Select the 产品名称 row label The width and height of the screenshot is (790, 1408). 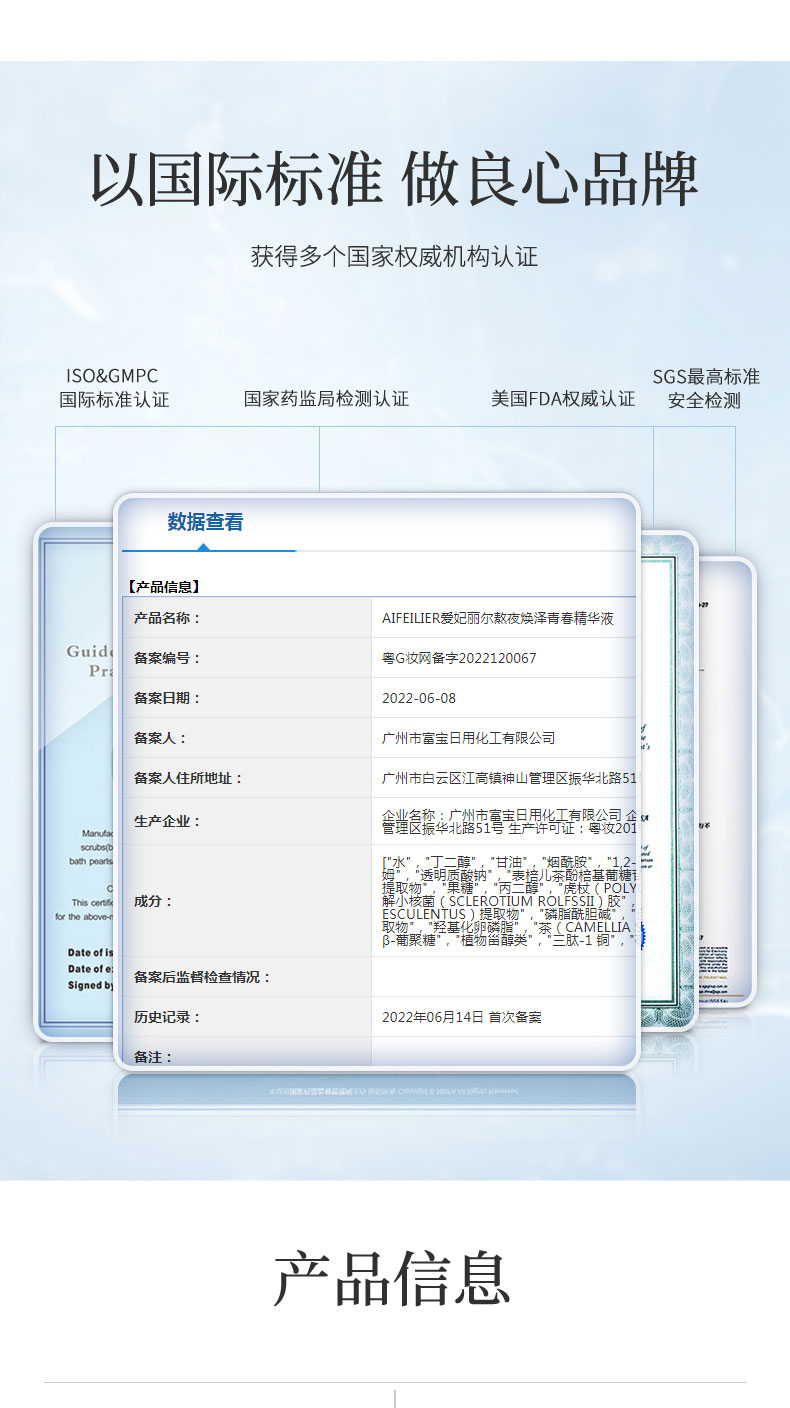pyautogui.click(x=168, y=618)
